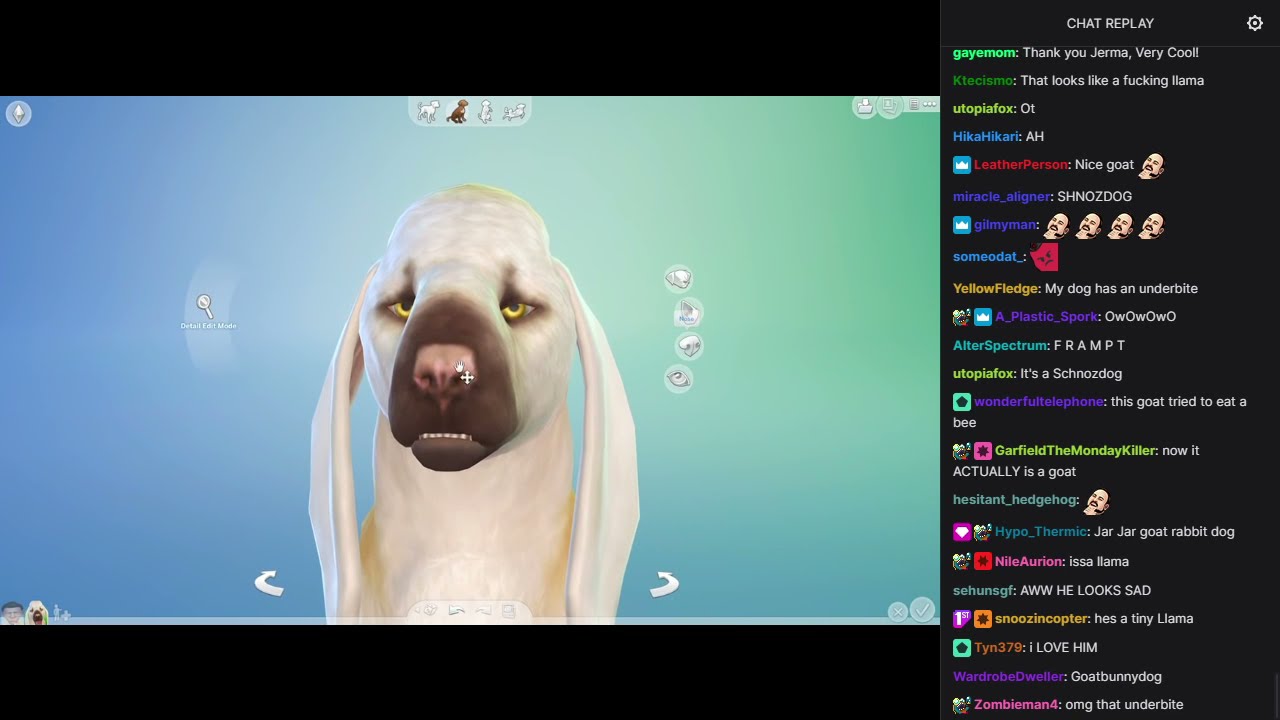Select the running dog pose icon
Image resolution: width=1280 pixels, height=720 pixels.
point(514,112)
